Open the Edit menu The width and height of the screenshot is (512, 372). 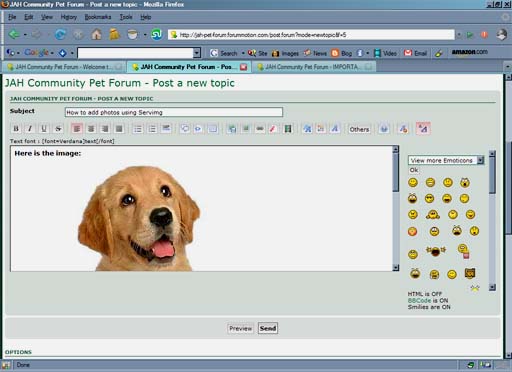coord(29,17)
